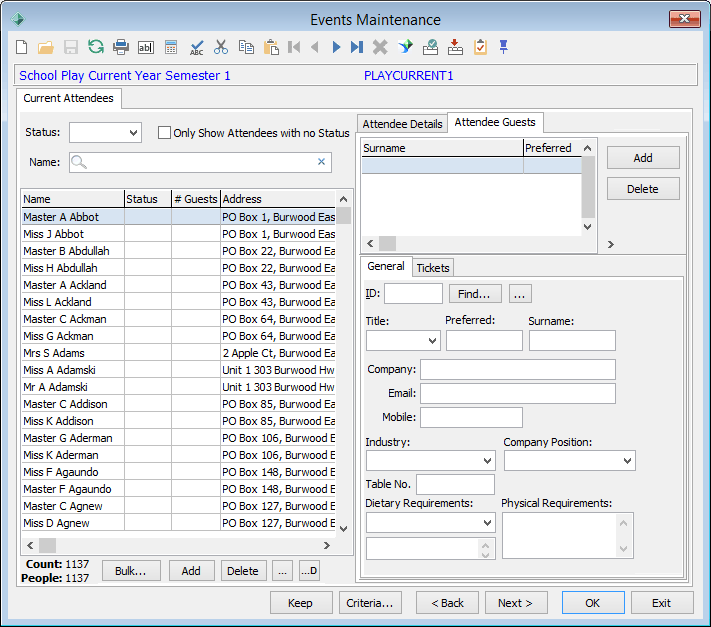Click the ellipsis button next to Find
The width and height of the screenshot is (711, 627).
point(520,294)
